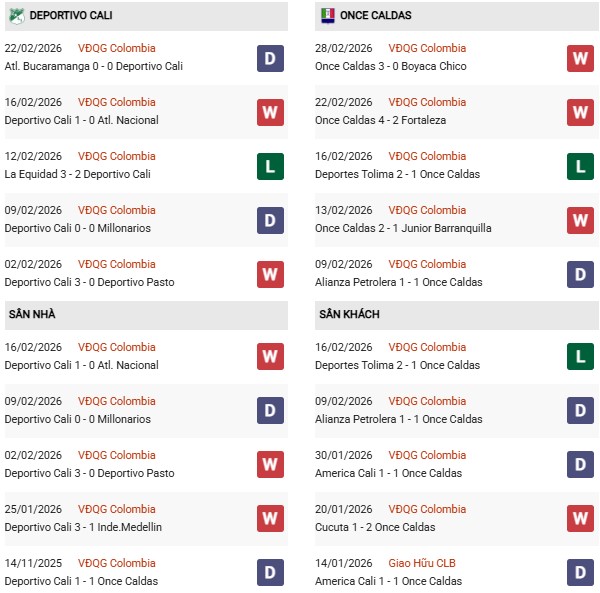Click W badge for Cucuta 1-2 Once Caldas
The width and height of the screenshot is (600, 593).
(580, 518)
